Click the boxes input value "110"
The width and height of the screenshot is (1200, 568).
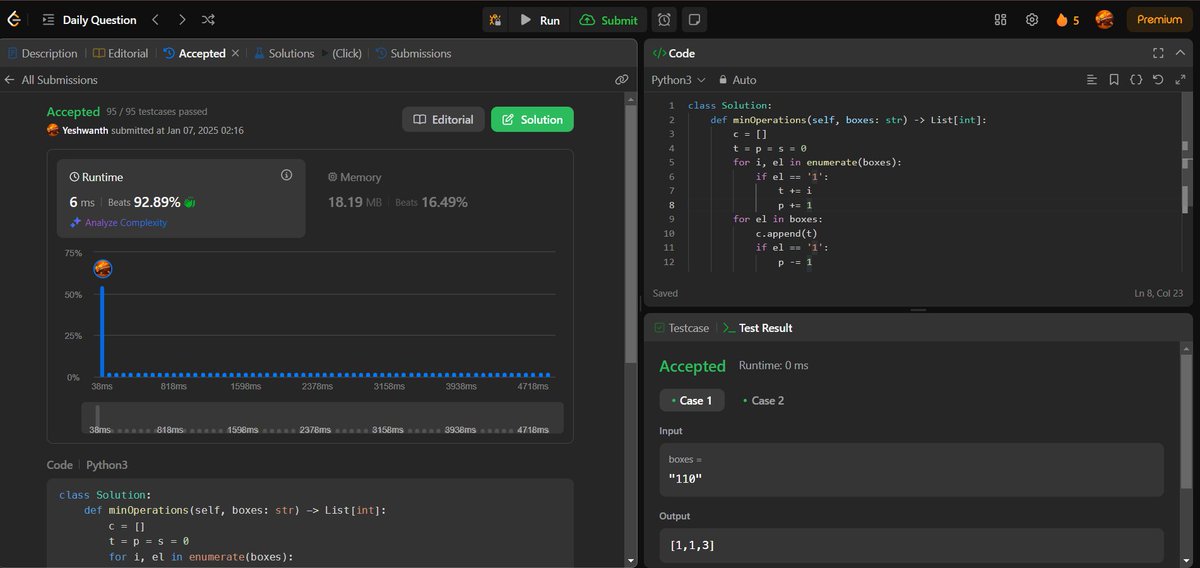click(x=685, y=478)
